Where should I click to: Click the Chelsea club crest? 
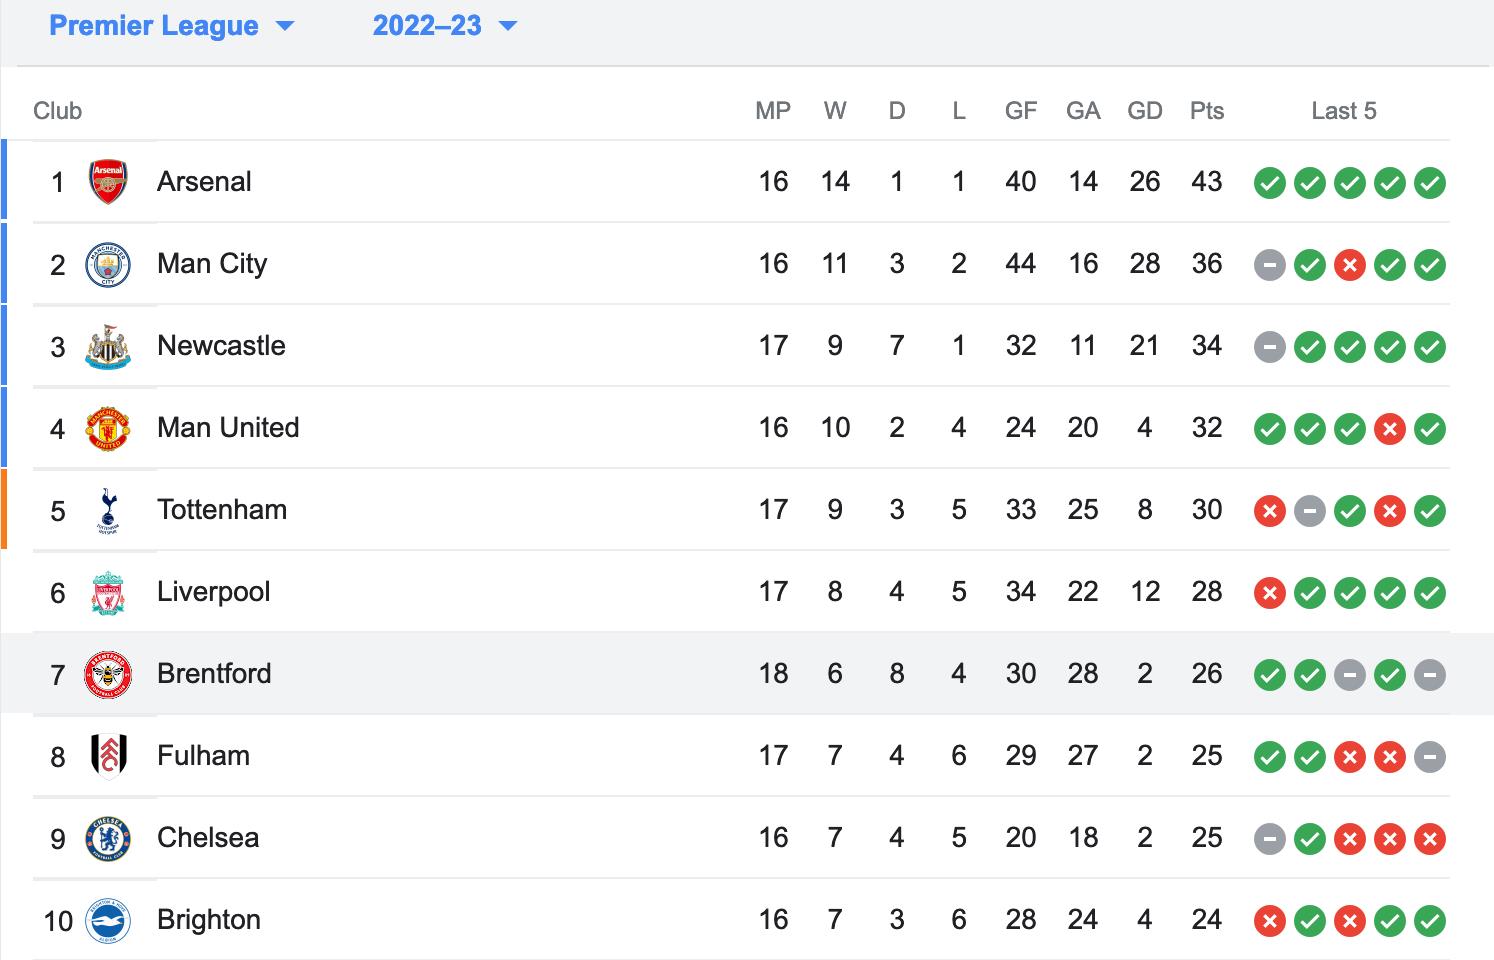(x=108, y=838)
